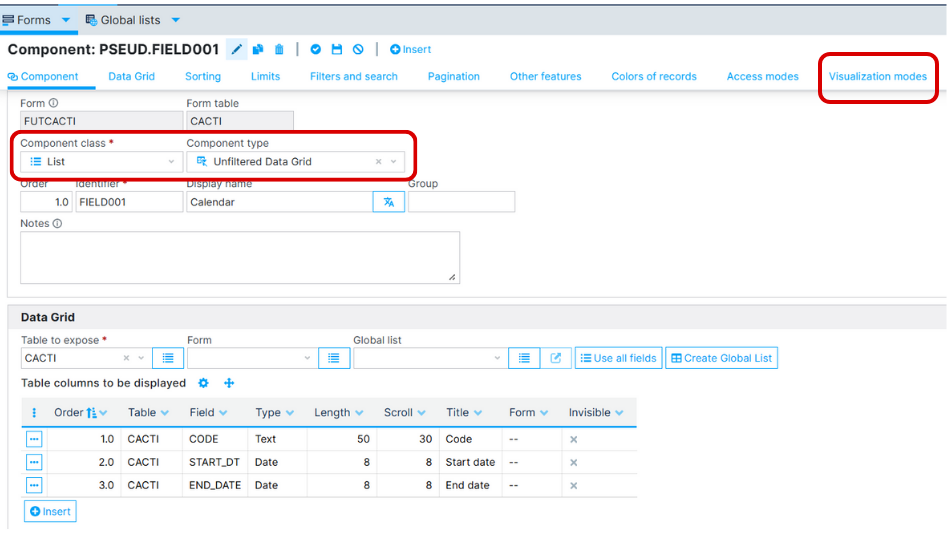The width and height of the screenshot is (952, 534).
Task: Click inside the Notes text area
Action: pyautogui.click(x=240, y=257)
